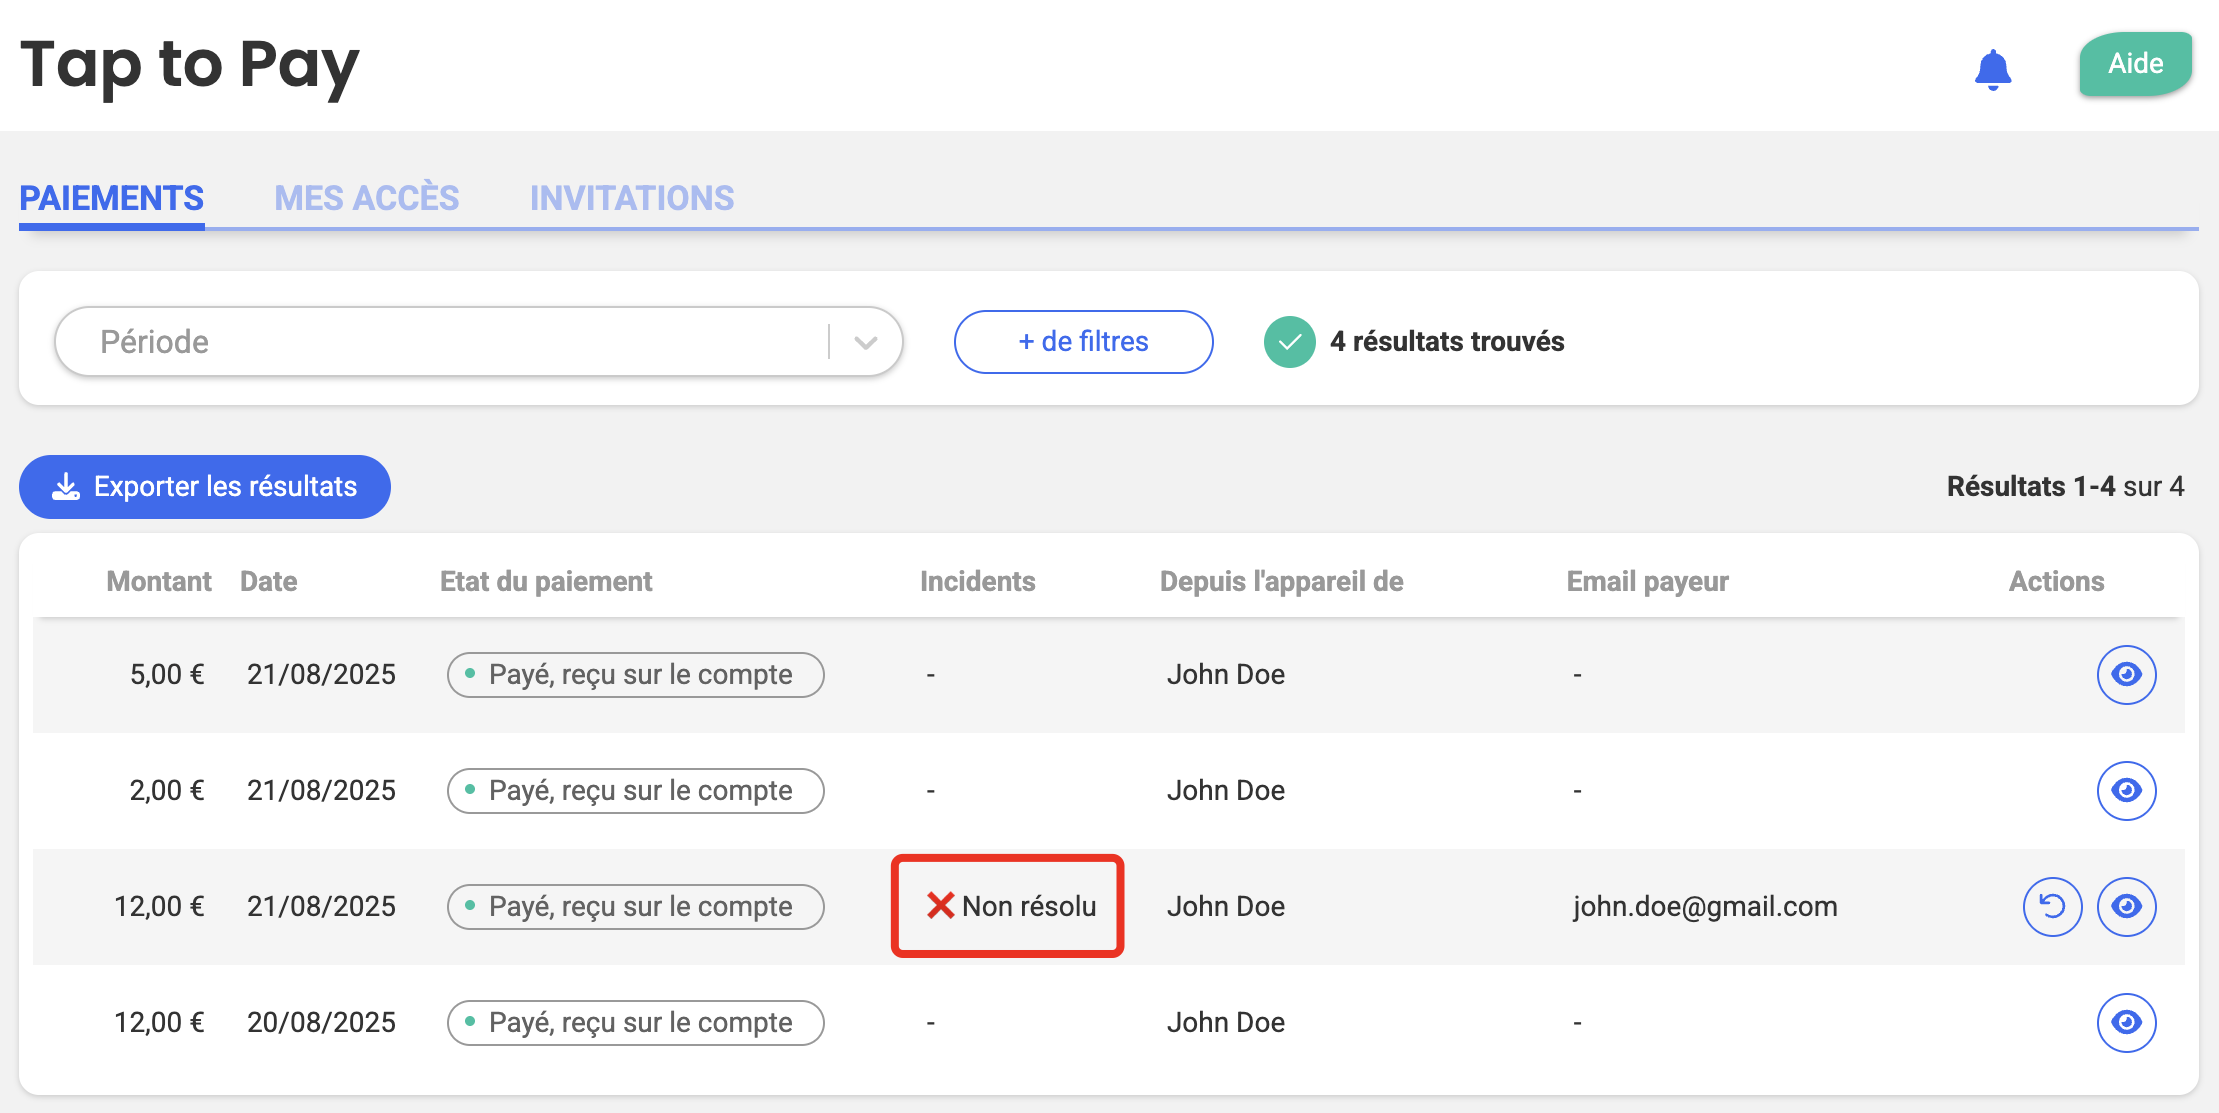Open the Aide help button

click(2135, 64)
